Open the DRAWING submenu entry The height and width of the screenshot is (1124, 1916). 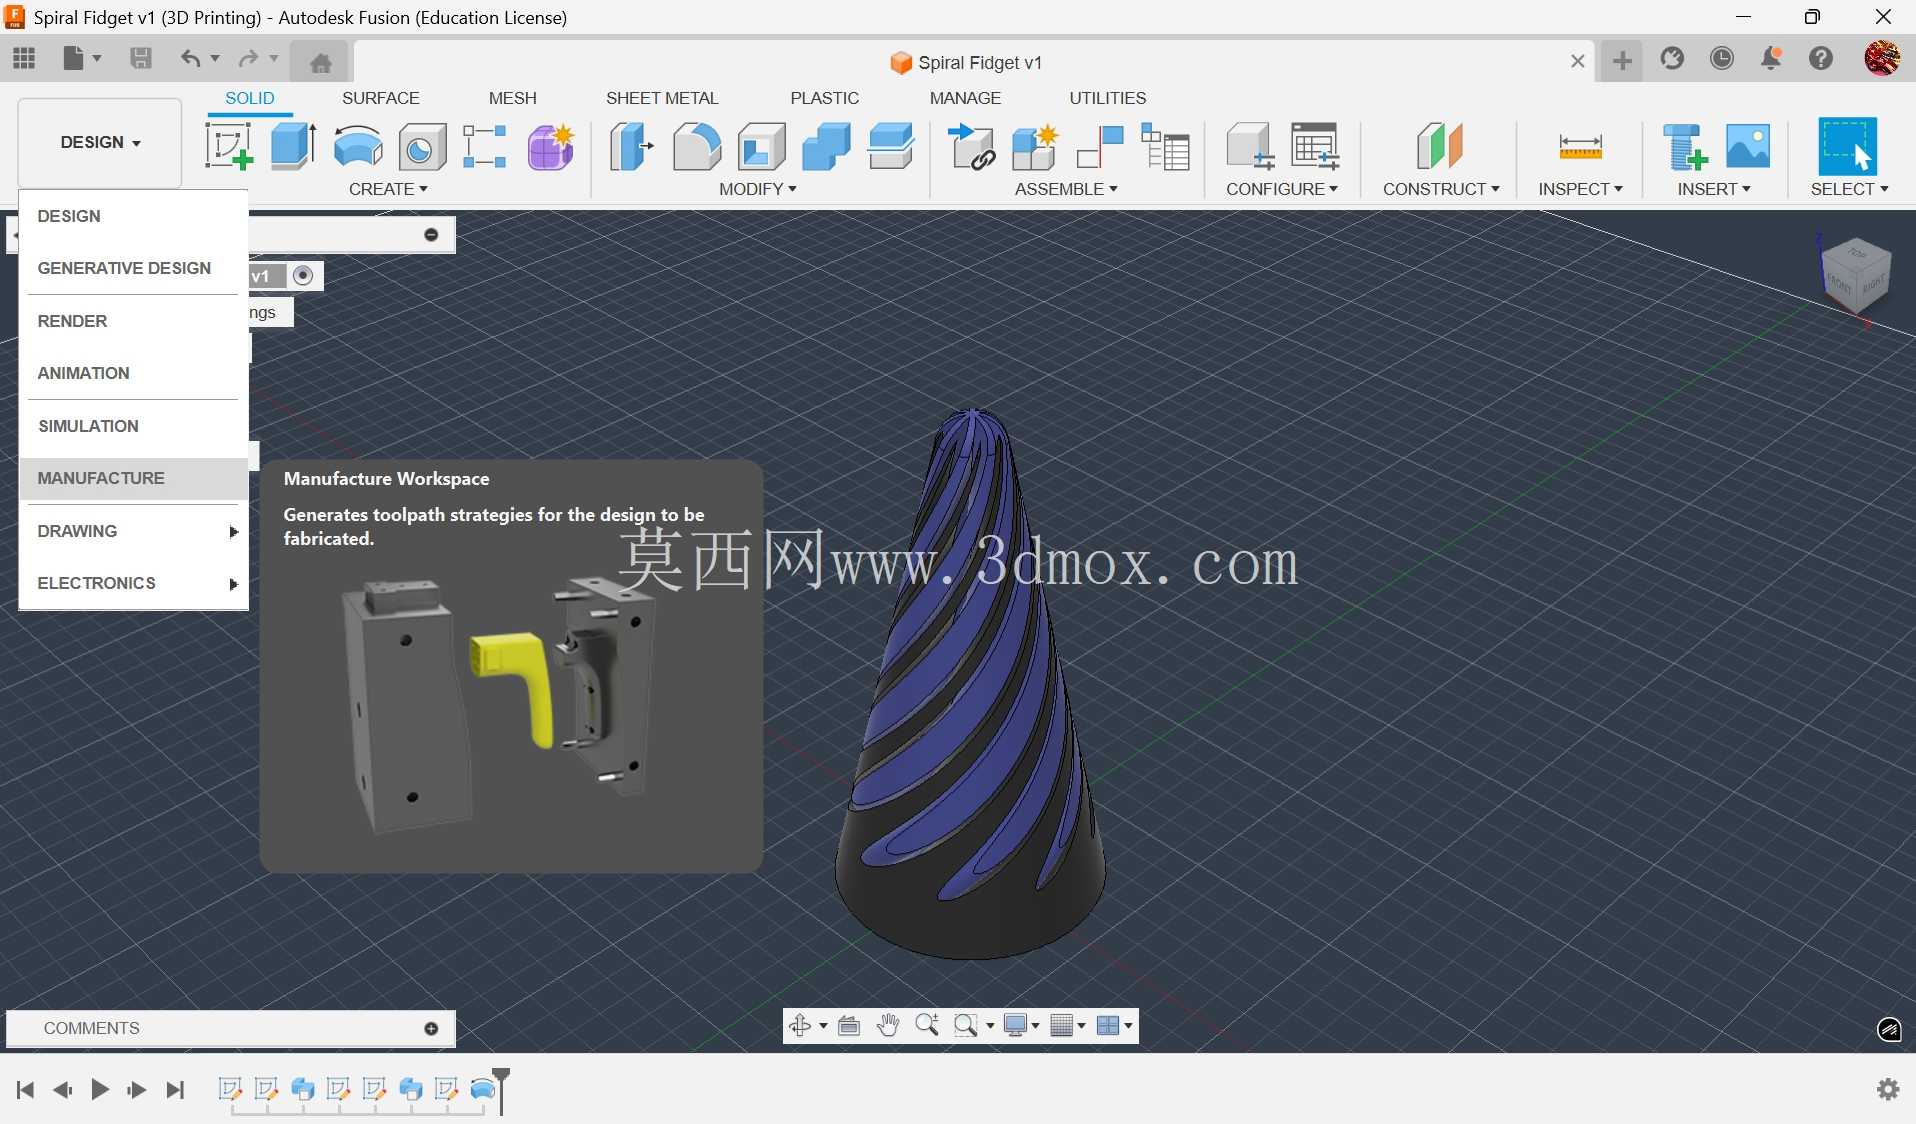point(133,531)
